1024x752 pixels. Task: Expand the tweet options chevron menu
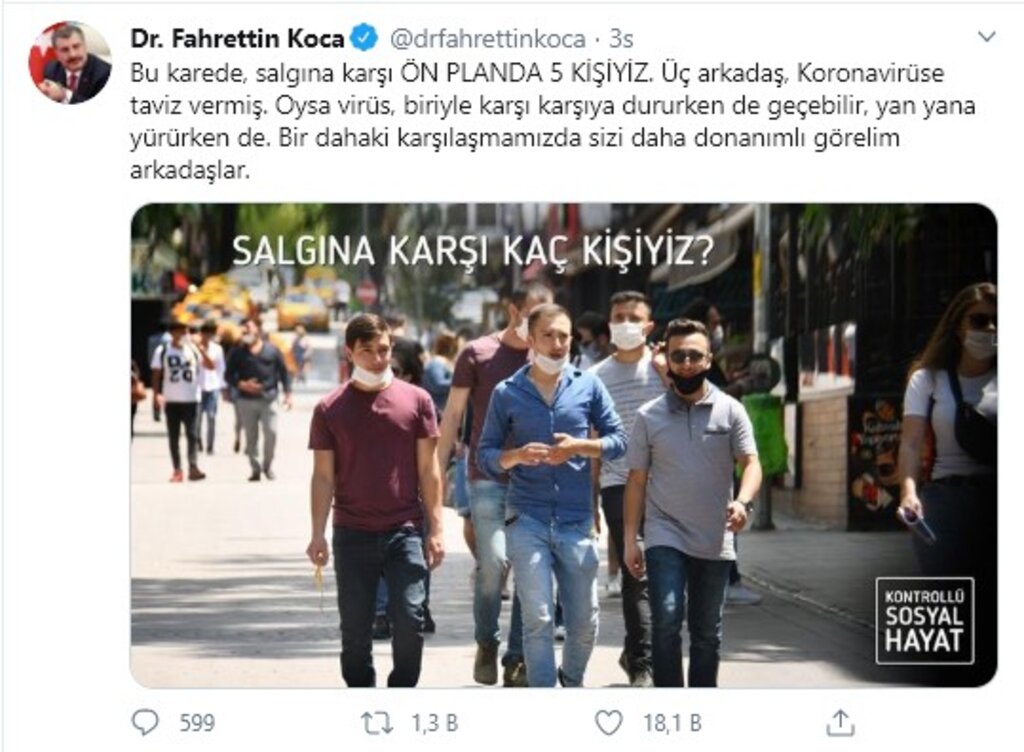coord(987,37)
